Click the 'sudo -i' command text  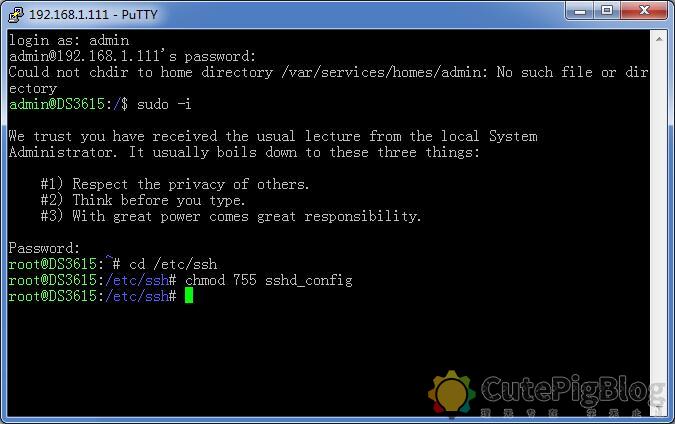(x=164, y=104)
